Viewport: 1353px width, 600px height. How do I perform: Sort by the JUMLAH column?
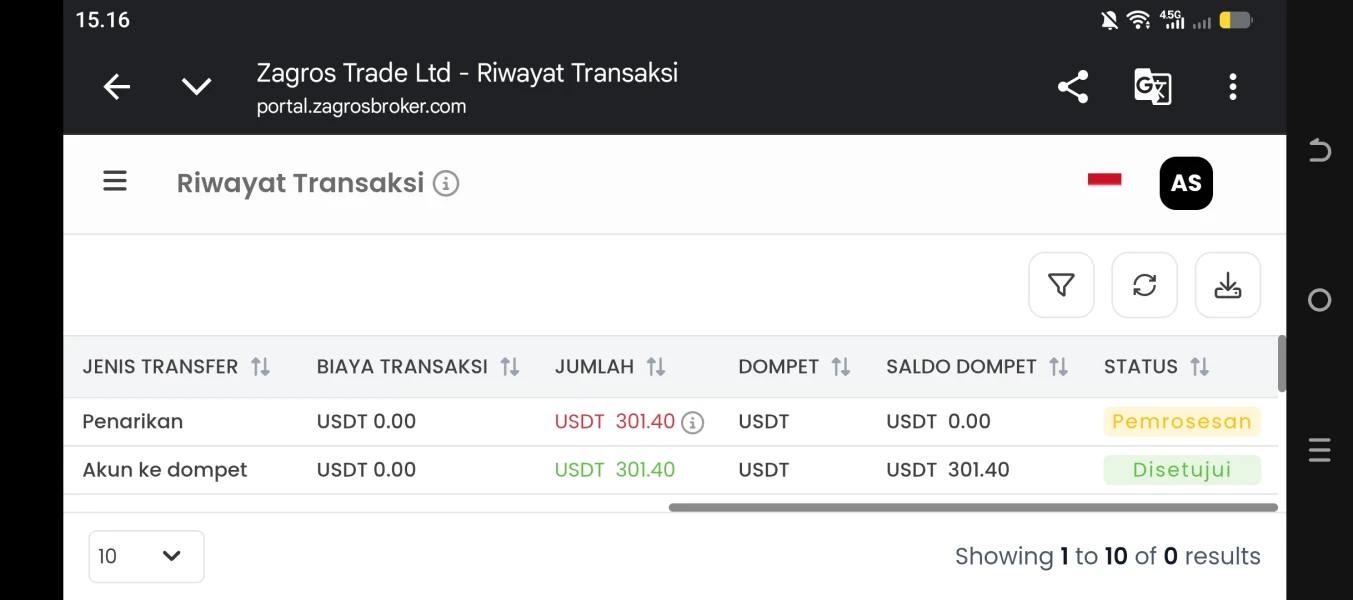(x=610, y=367)
